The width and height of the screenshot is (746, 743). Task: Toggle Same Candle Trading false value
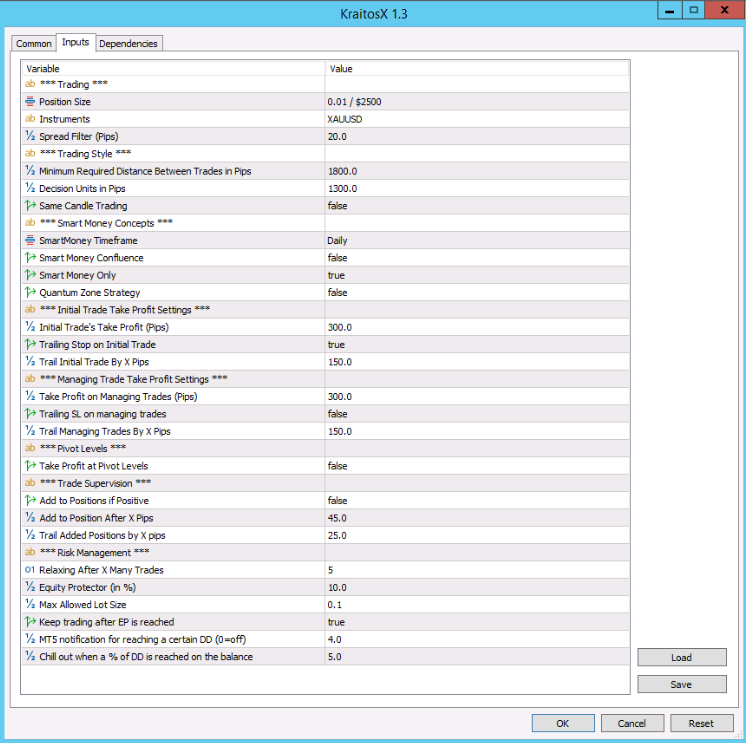pyautogui.click(x=477, y=205)
